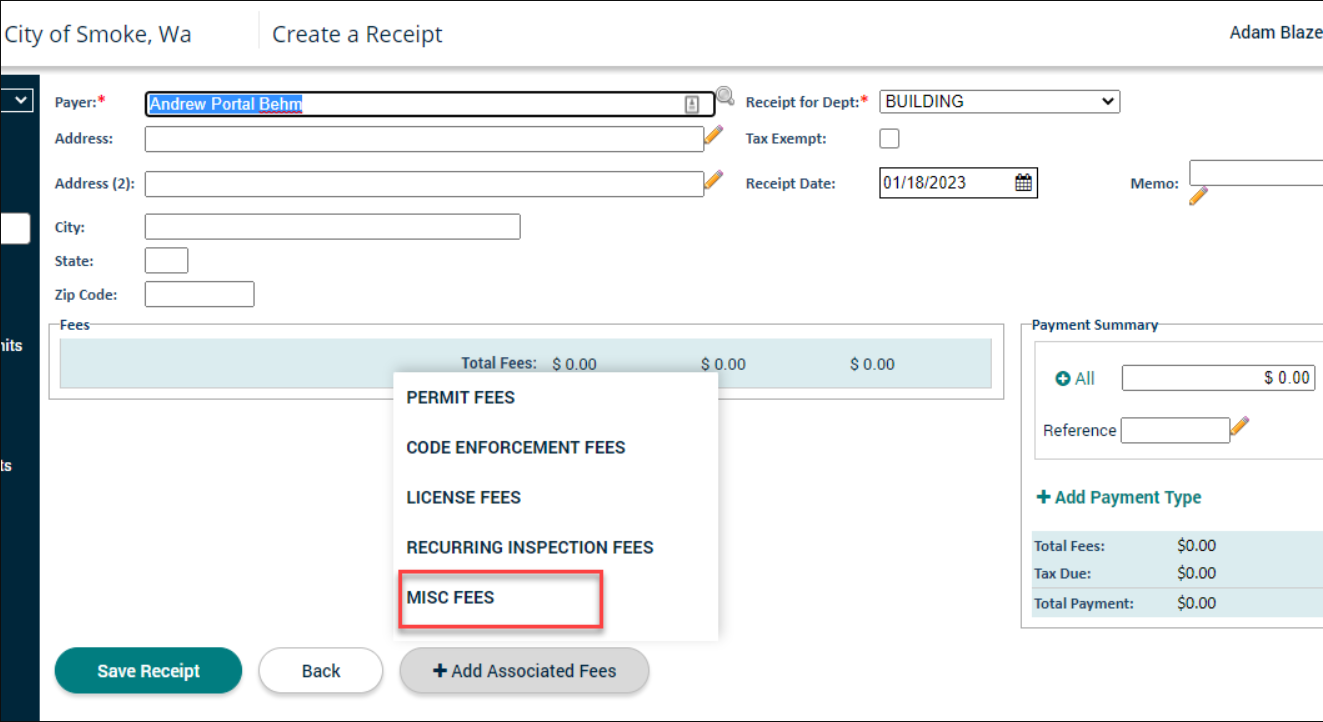Image resolution: width=1323 pixels, height=722 pixels.
Task: Select RECURRING INSPECTION FEES option
Action: (530, 547)
